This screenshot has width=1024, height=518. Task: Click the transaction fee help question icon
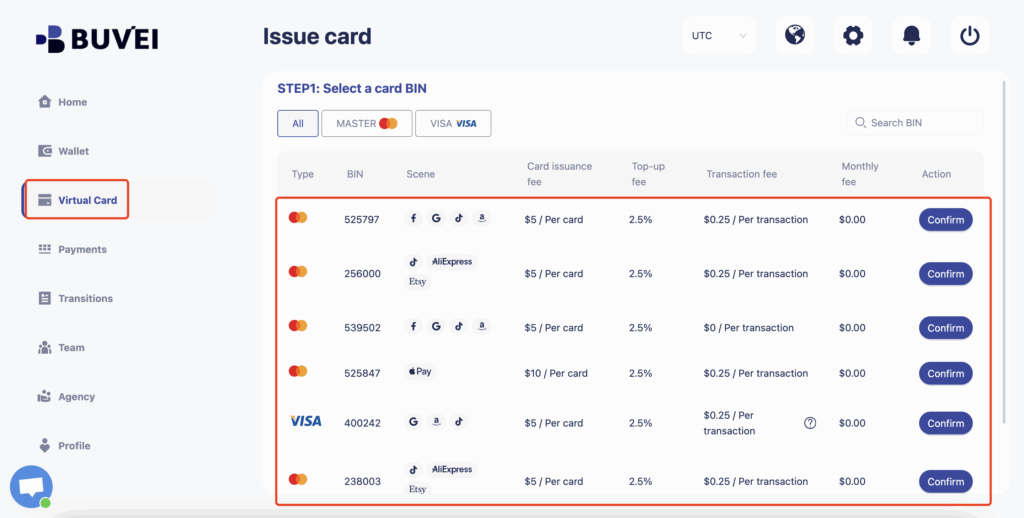click(x=810, y=423)
